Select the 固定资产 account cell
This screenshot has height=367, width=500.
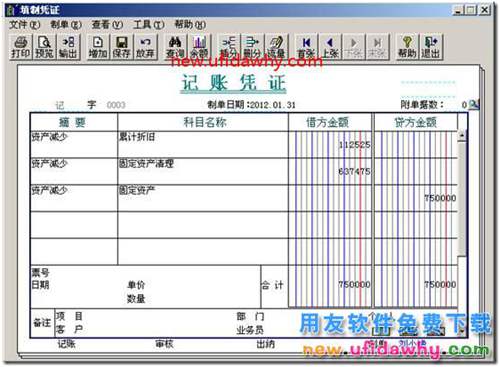point(203,198)
